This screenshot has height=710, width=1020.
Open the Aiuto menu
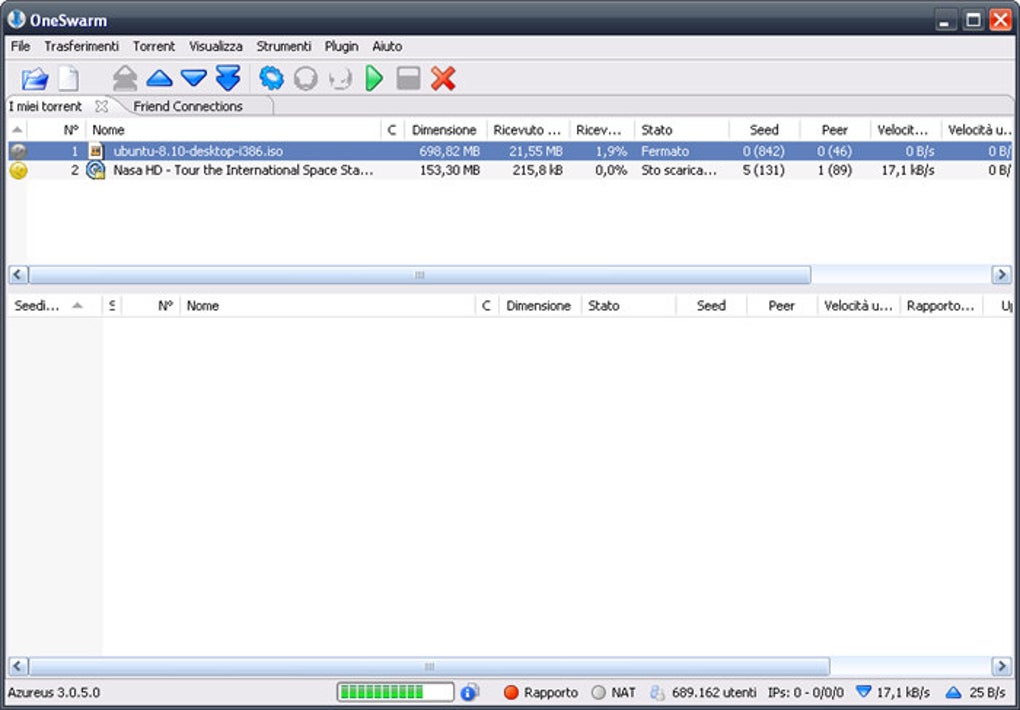(x=386, y=46)
